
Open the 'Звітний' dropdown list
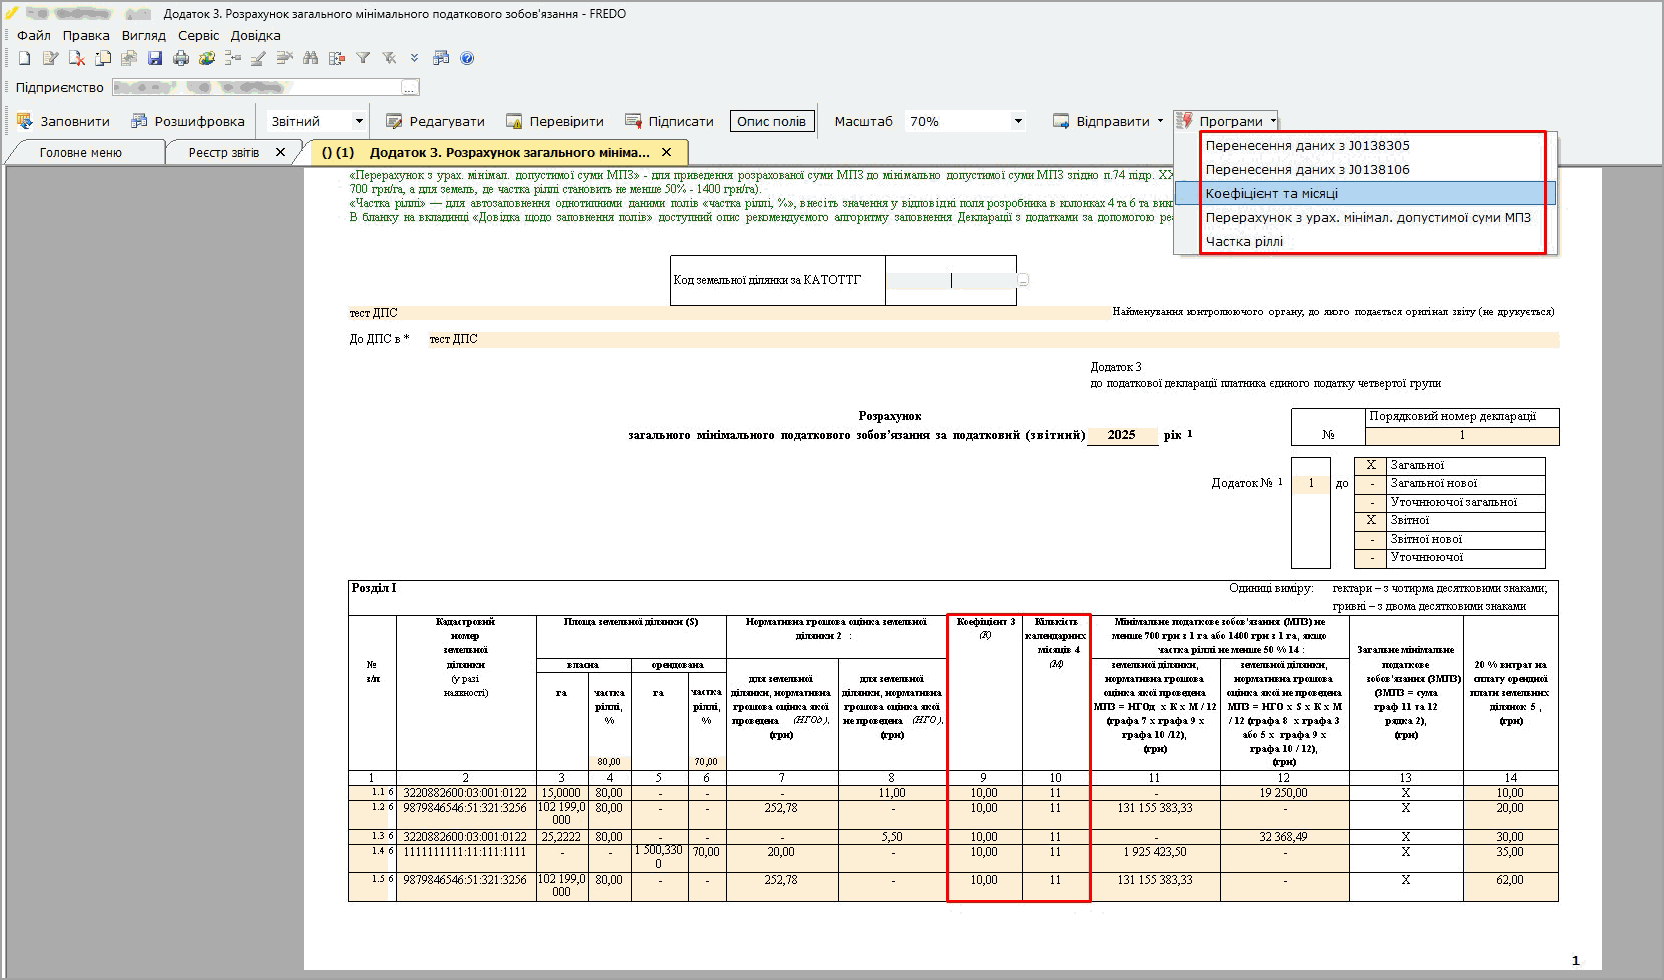pyautogui.click(x=358, y=121)
